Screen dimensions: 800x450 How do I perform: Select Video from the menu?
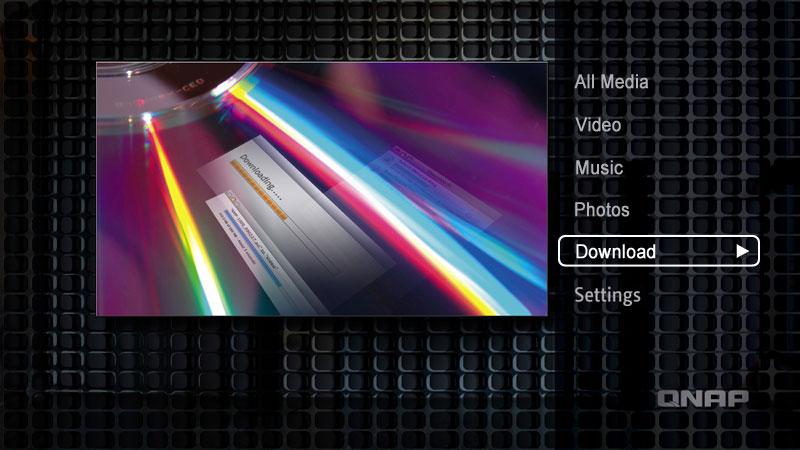(x=598, y=125)
